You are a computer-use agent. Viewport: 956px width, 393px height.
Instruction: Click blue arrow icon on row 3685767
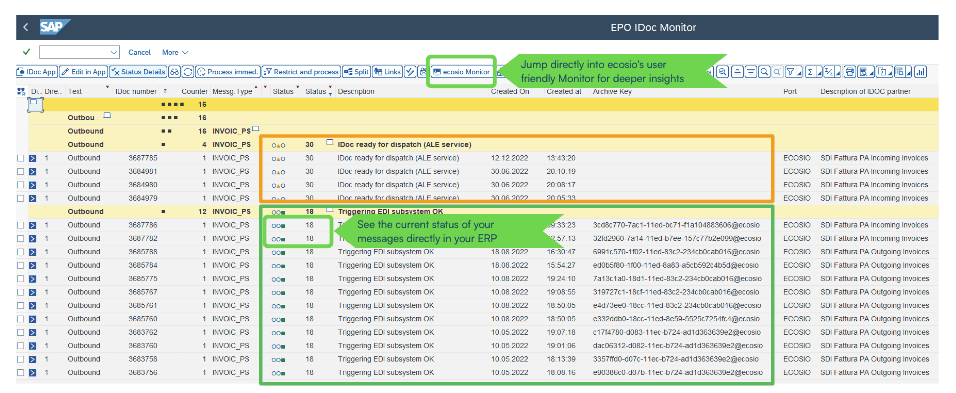click(33, 292)
